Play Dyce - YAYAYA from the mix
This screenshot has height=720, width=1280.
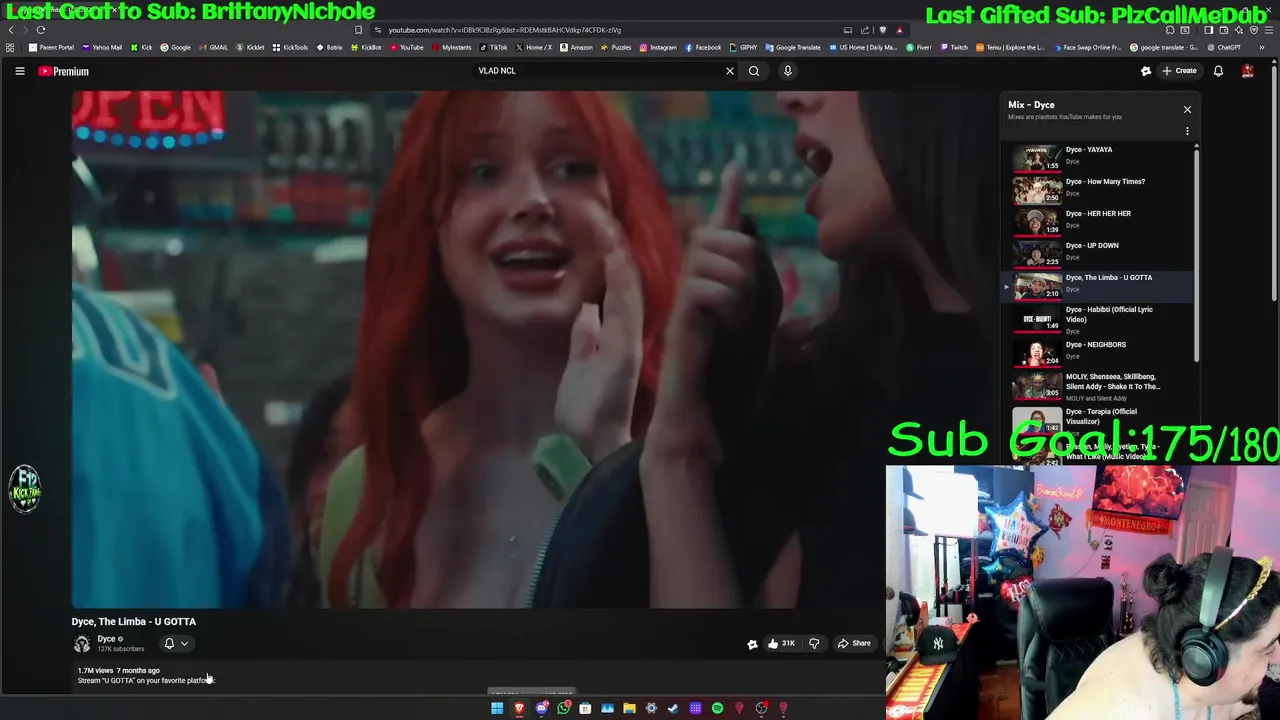pos(1098,157)
